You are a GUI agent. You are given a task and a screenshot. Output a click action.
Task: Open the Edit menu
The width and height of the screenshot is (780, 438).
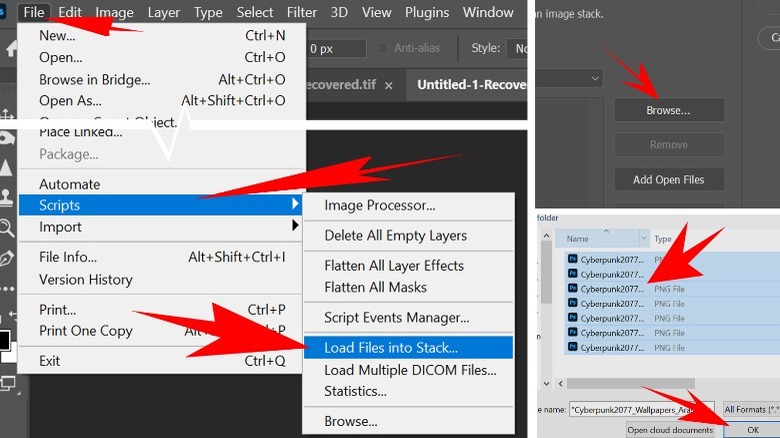[x=70, y=12]
